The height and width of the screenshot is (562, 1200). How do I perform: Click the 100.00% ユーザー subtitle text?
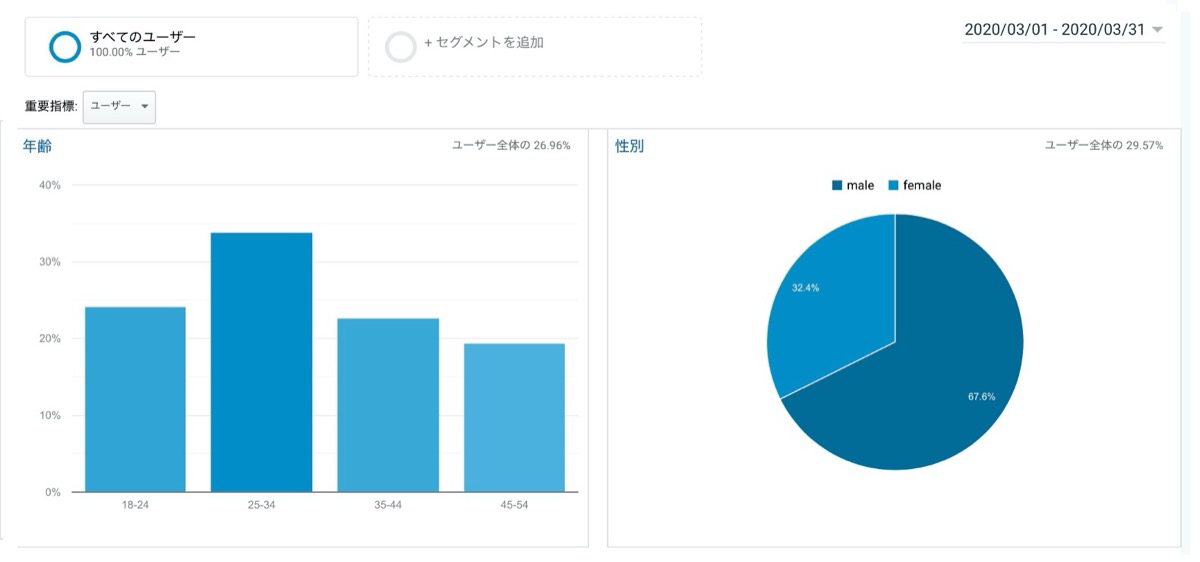pos(135,52)
